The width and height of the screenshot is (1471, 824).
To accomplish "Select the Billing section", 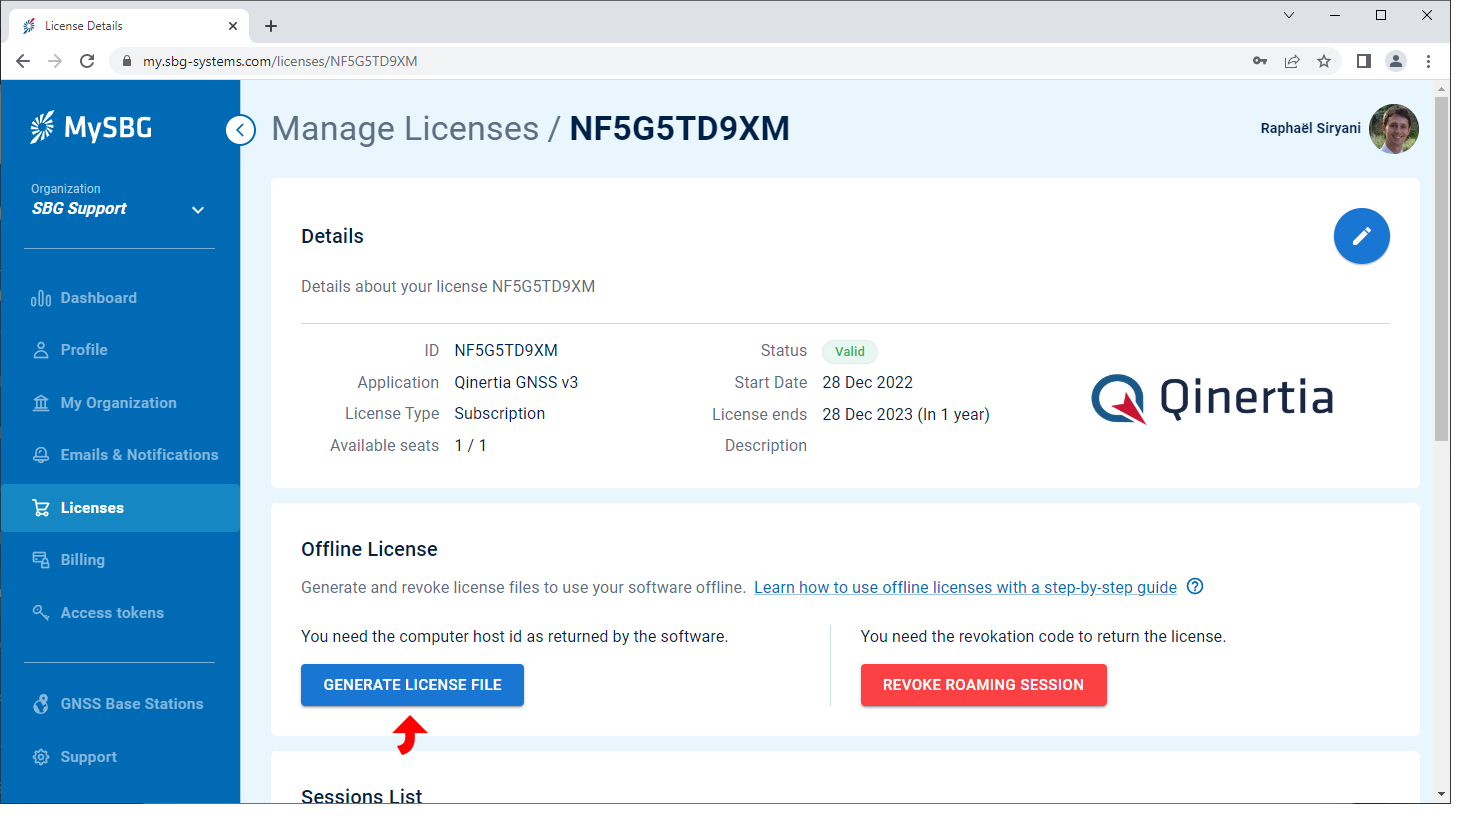I will tap(84, 559).
